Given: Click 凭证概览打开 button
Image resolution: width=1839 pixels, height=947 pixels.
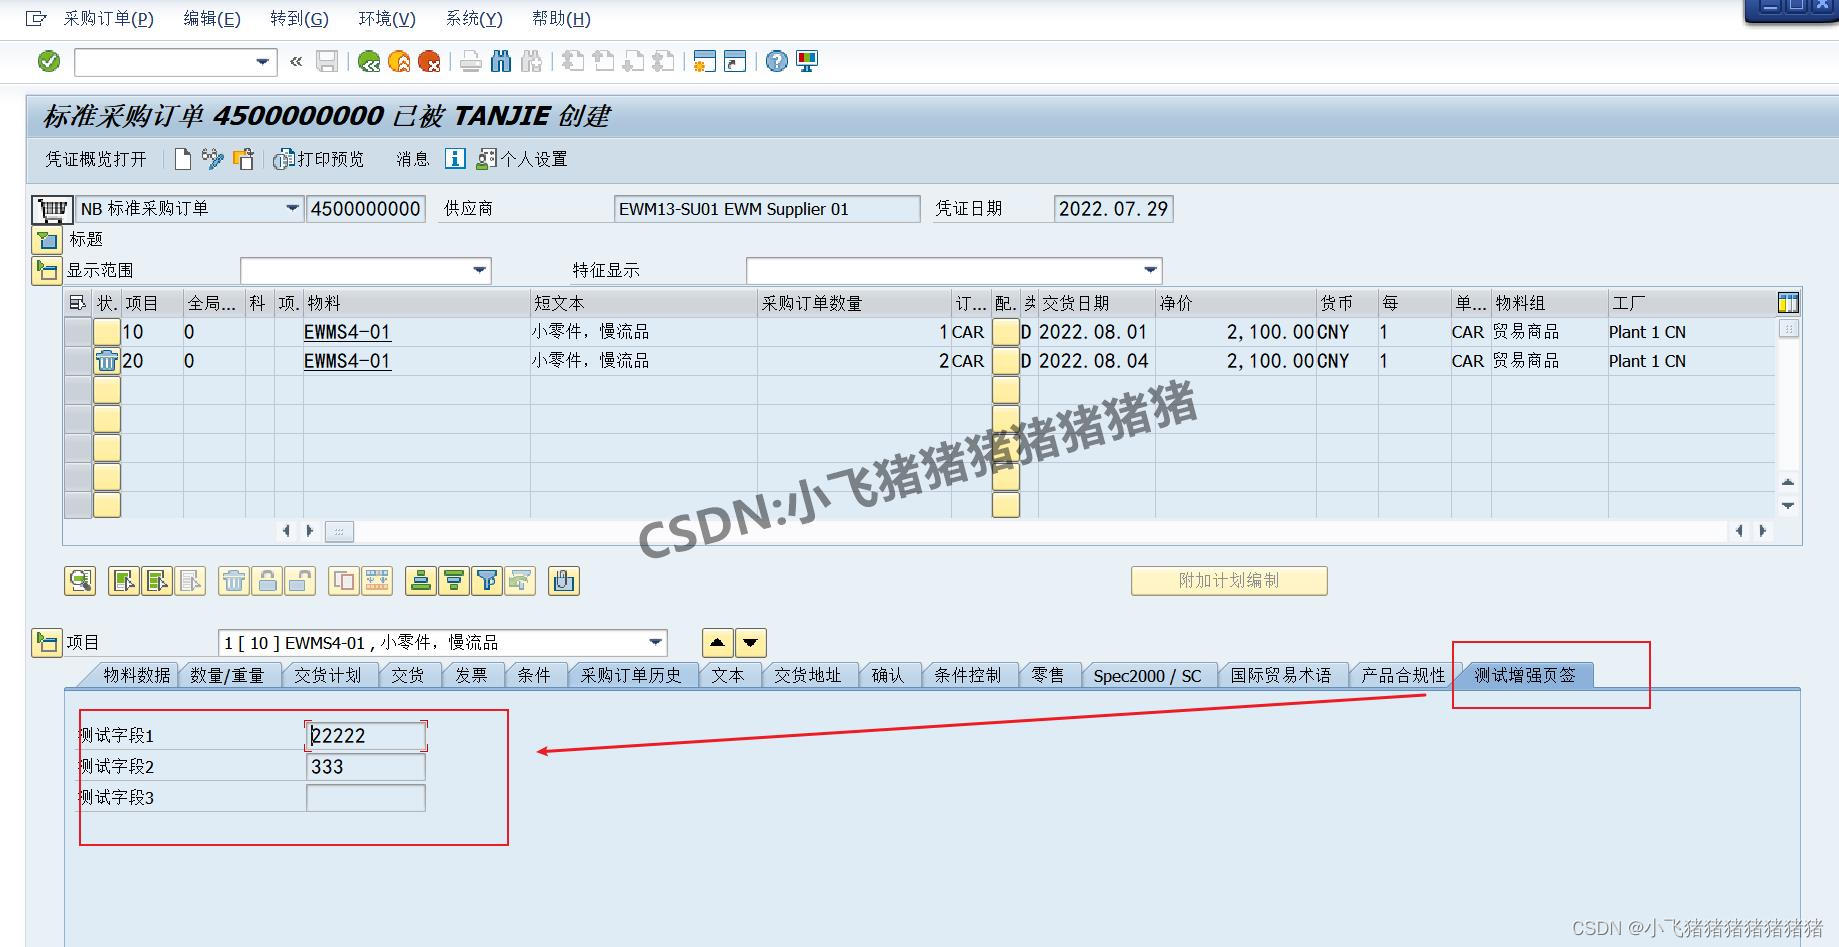Looking at the screenshot, I should click(x=96, y=159).
